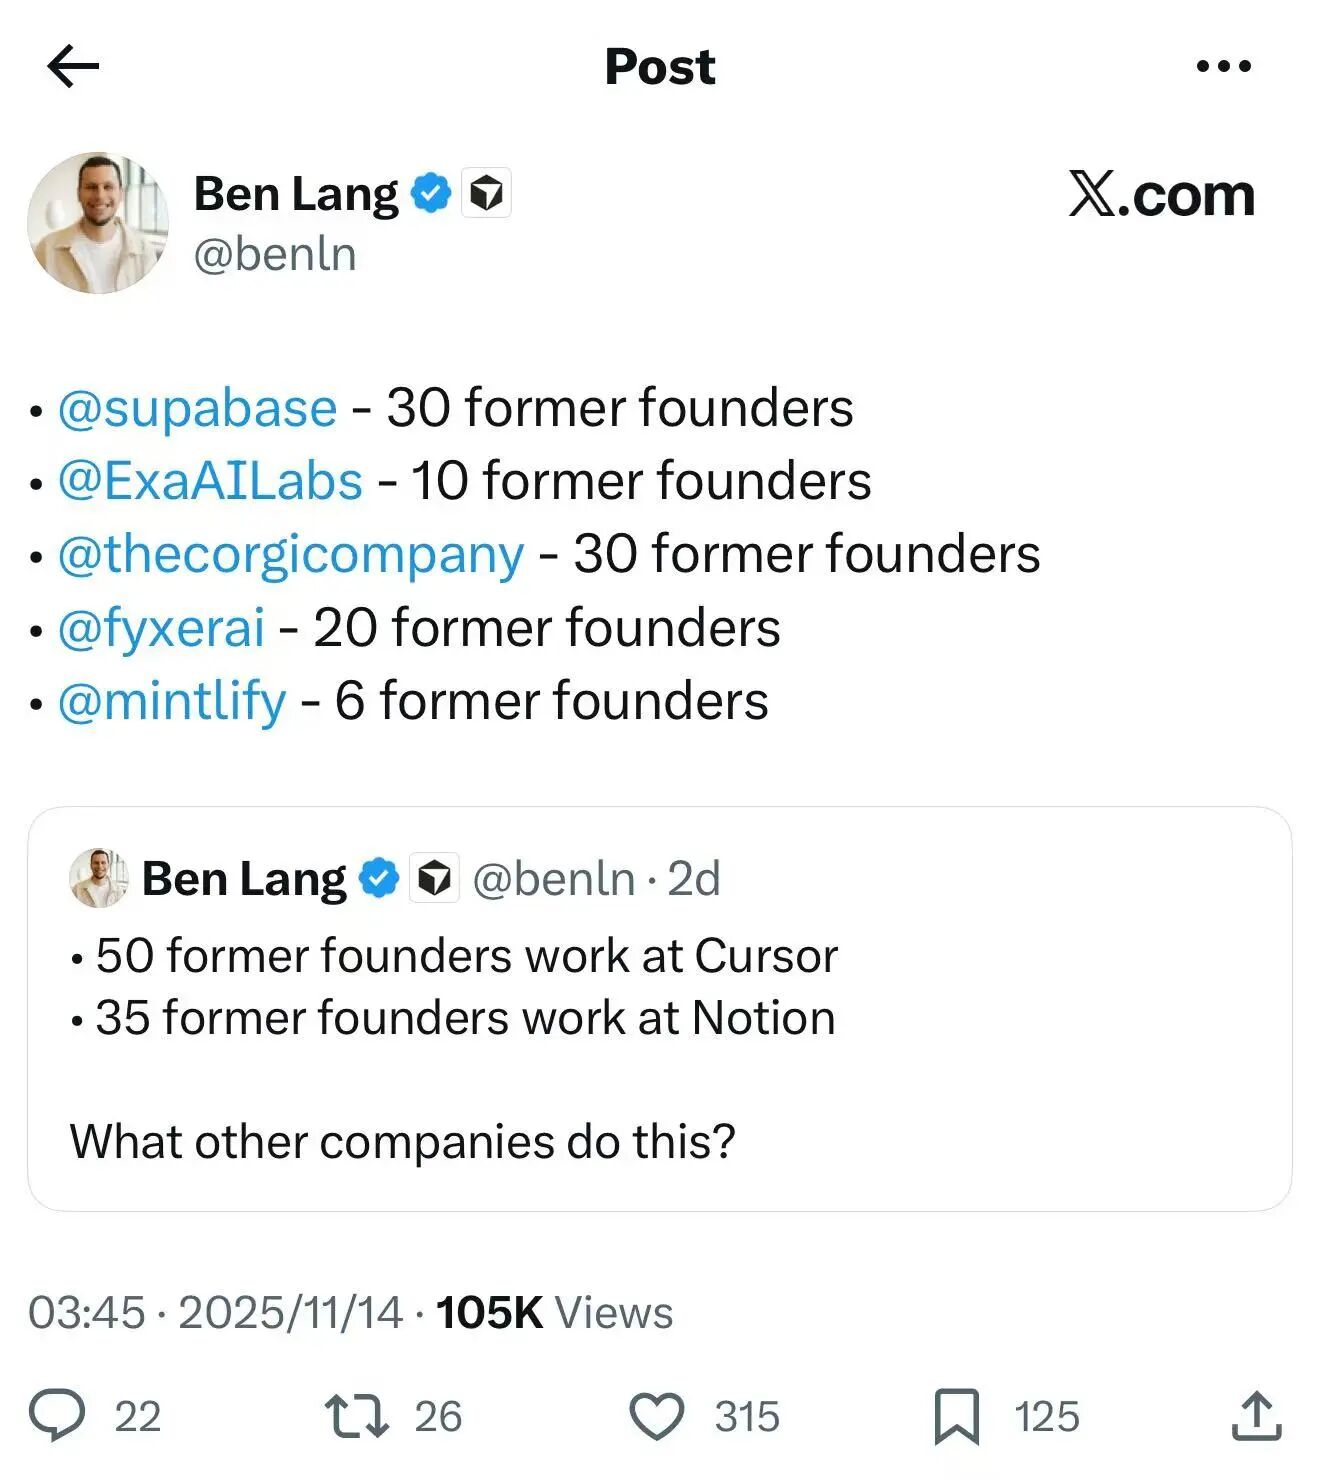Open the @supabase mention link
The height and width of the screenshot is (1480, 1320).
[197, 408]
